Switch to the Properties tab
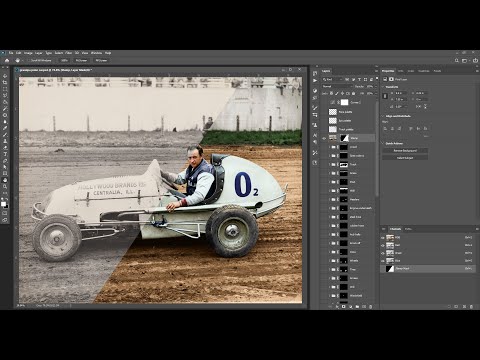This screenshot has width=480, height=360. click(388, 71)
